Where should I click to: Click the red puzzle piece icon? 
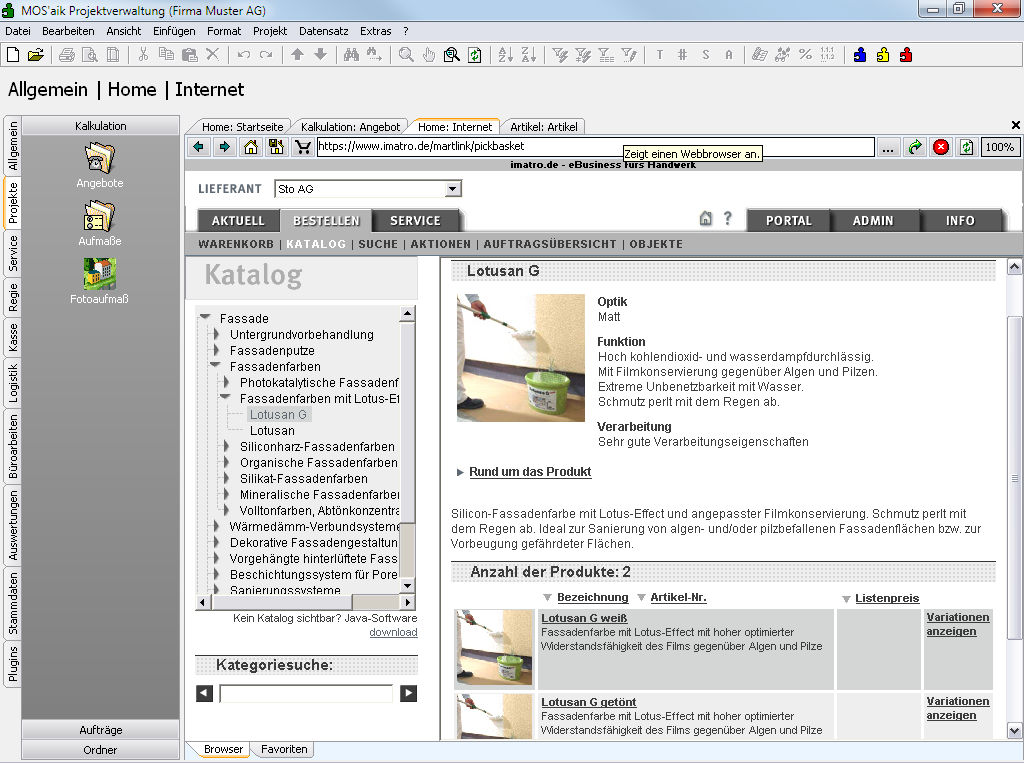[906, 55]
